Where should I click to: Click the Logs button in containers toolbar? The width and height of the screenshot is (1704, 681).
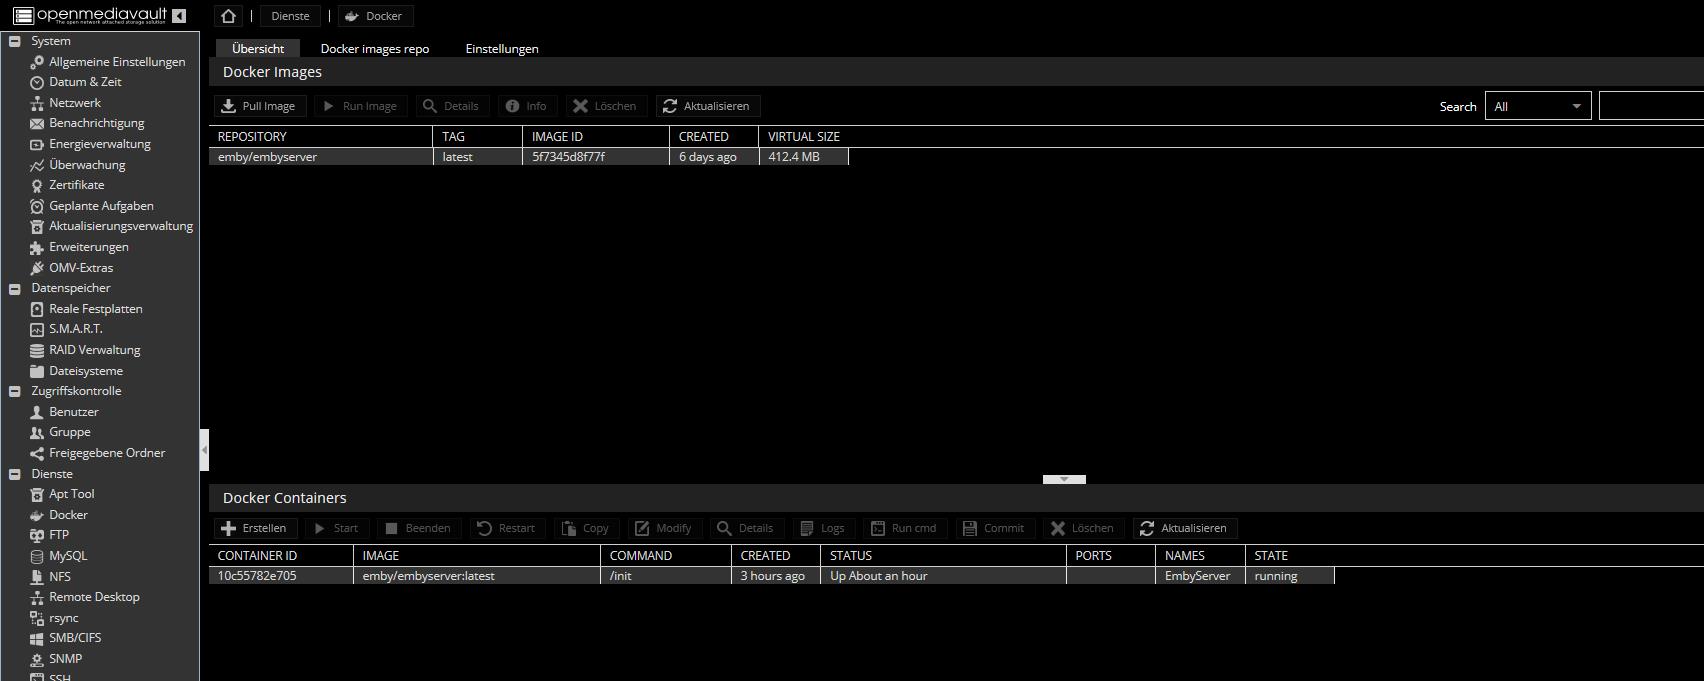point(823,528)
